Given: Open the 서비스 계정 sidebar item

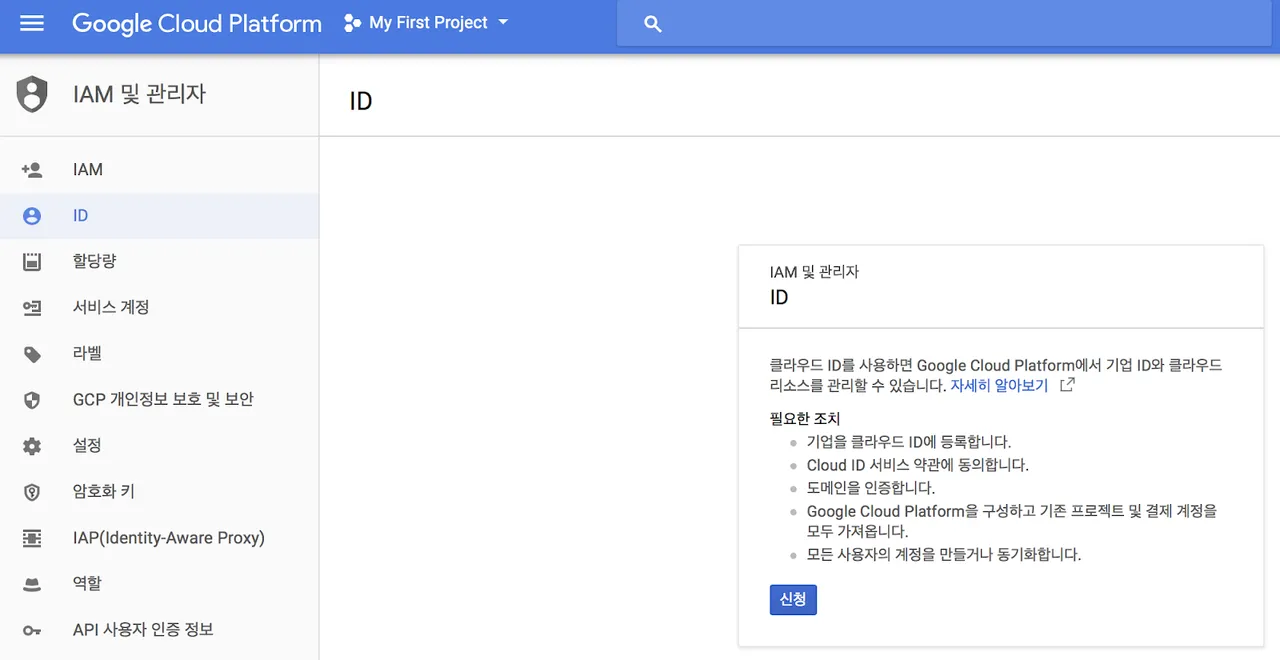Looking at the screenshot, I should pyautogui.click(x=159, y=307).
